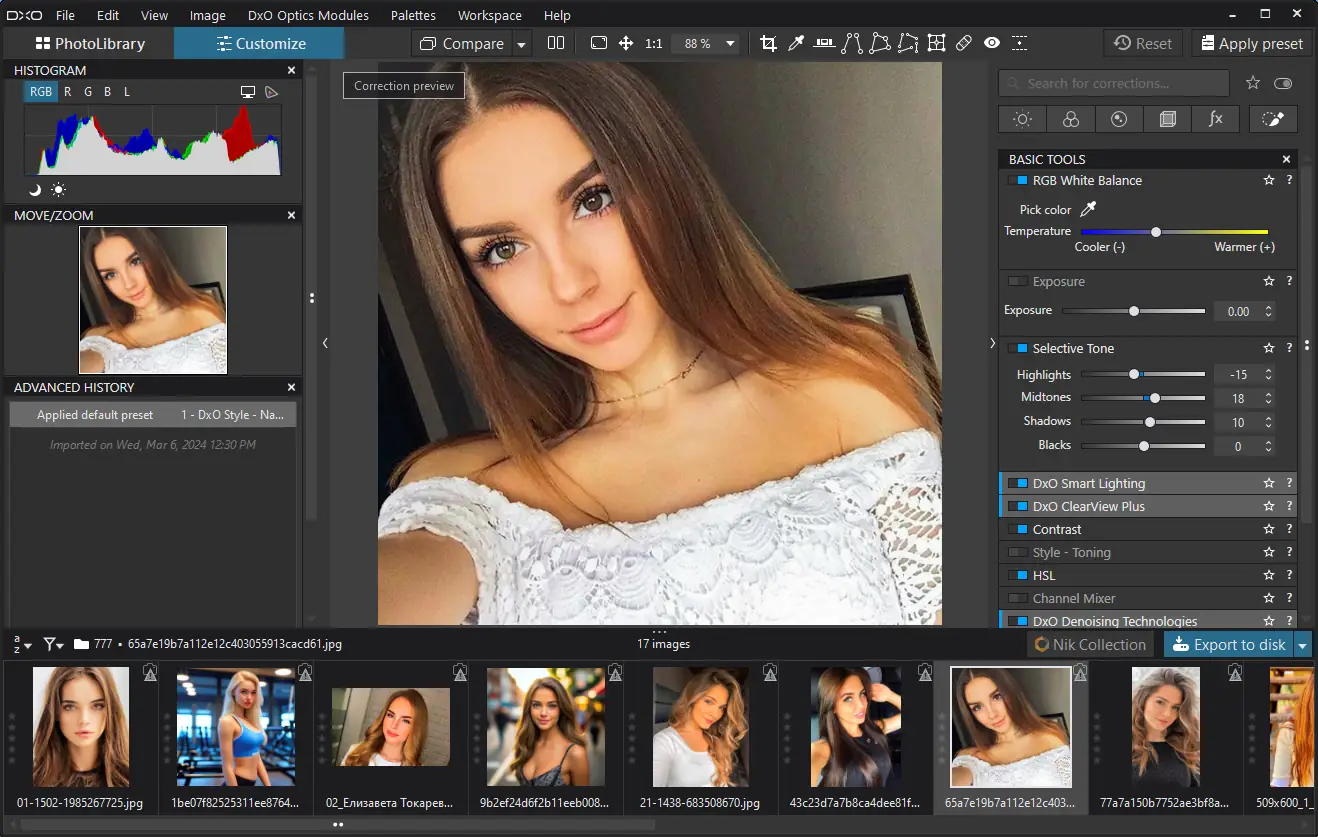
Task: Switch to the PhotoLibrary tab
Action: pos(90,43)
